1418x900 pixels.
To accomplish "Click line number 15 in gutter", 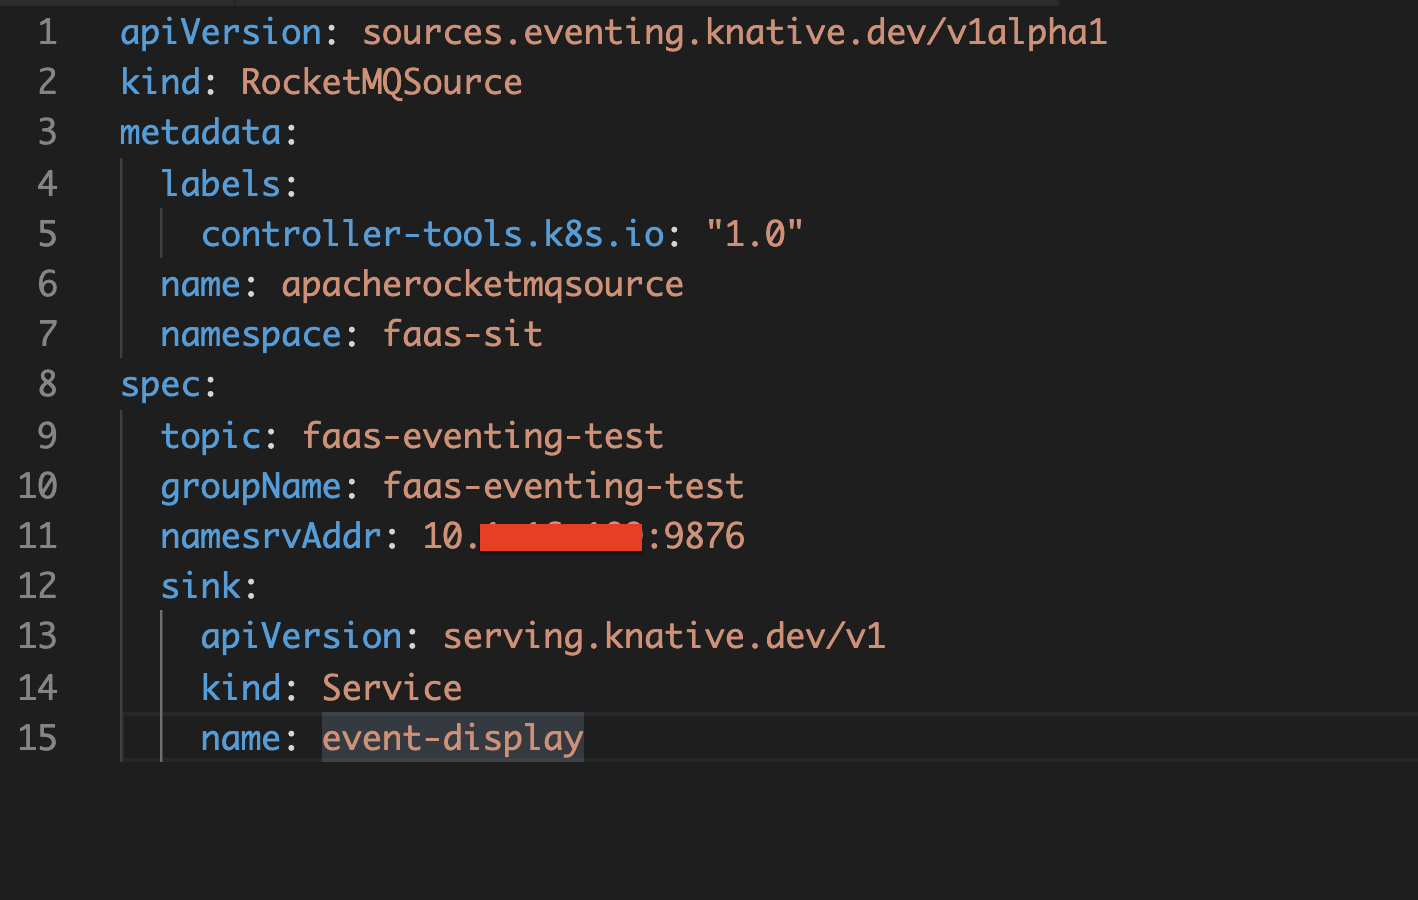I will click(37, 738).
